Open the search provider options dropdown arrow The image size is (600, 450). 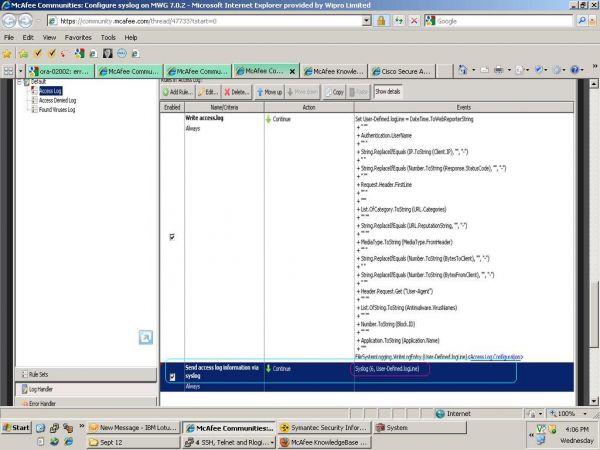tap(593, 21)
